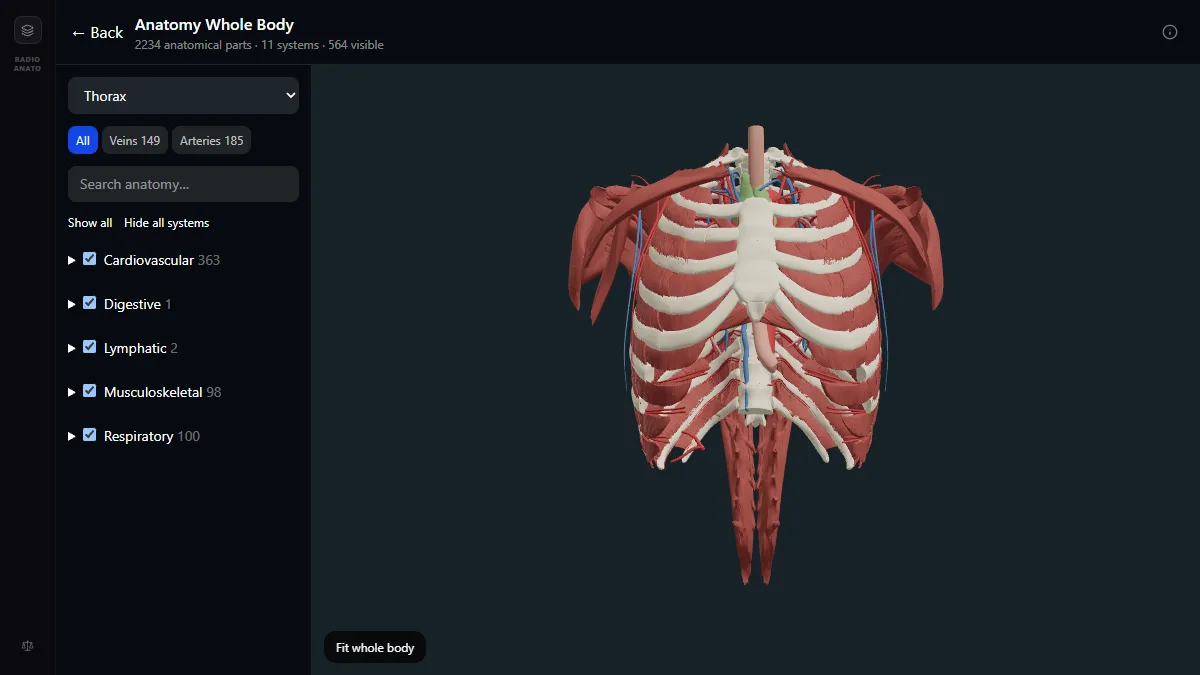Filter by Arteries 185
The height and width of the screenshot is (675, 1200).
[211, 141]
